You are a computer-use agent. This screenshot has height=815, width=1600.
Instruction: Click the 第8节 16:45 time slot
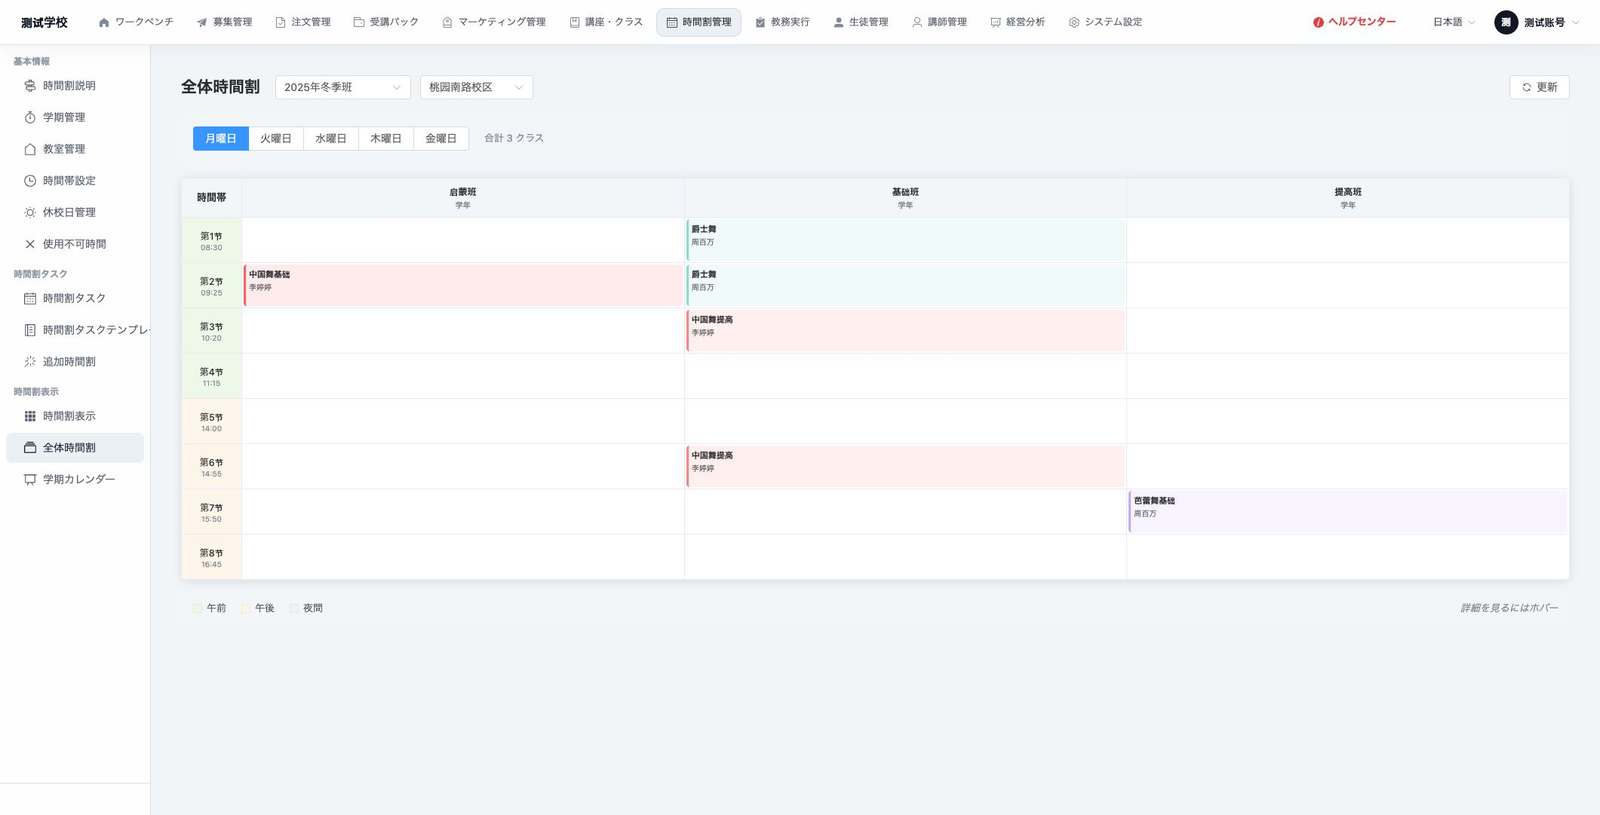coord(211,557)
